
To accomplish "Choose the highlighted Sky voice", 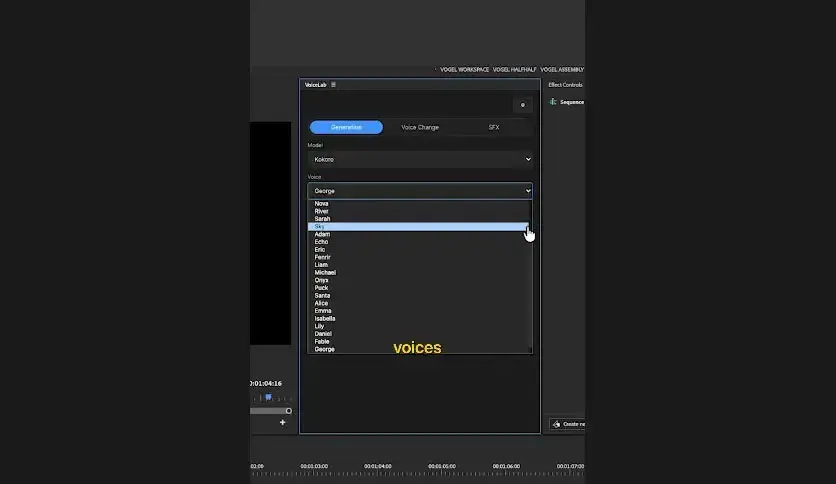I will pos(418,227).
